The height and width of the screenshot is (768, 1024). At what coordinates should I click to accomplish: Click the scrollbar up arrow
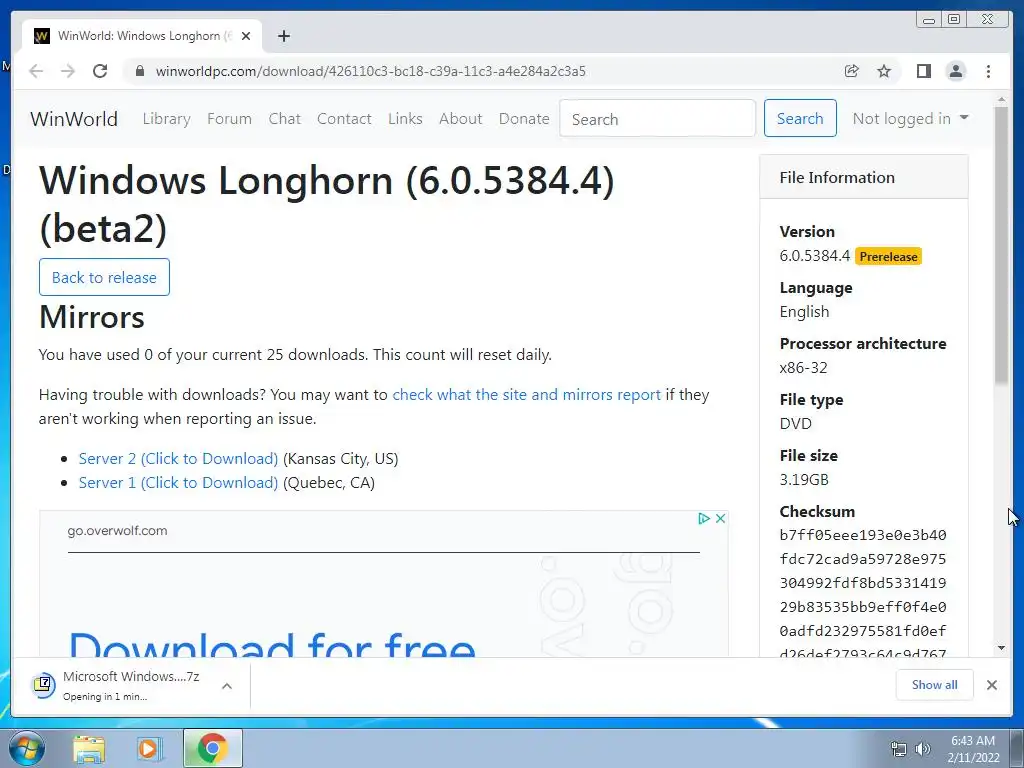1001,100
